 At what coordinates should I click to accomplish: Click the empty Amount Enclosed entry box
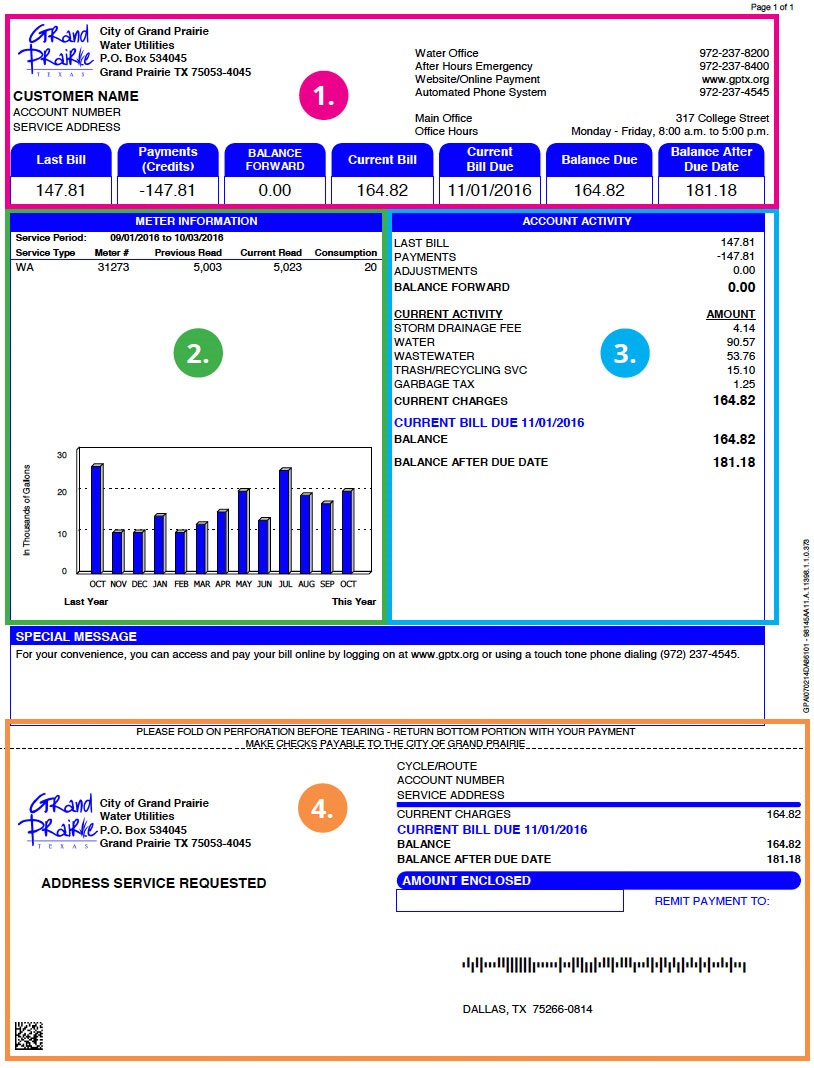point(510,900)
